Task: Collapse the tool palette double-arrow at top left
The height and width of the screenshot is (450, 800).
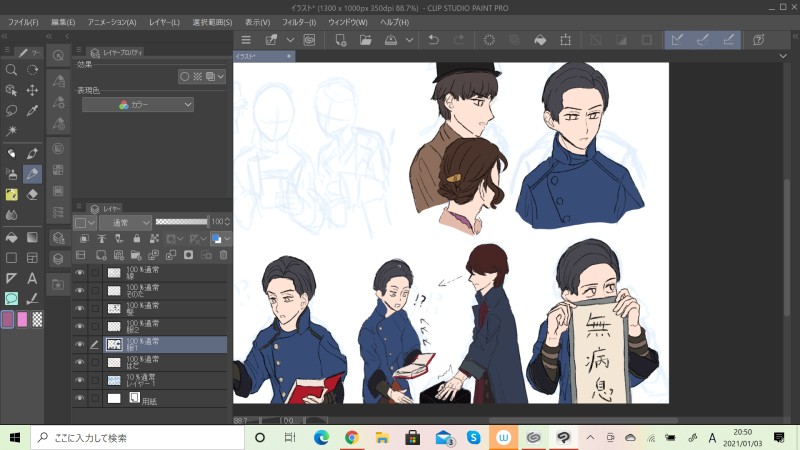Action: click(5, 36)
